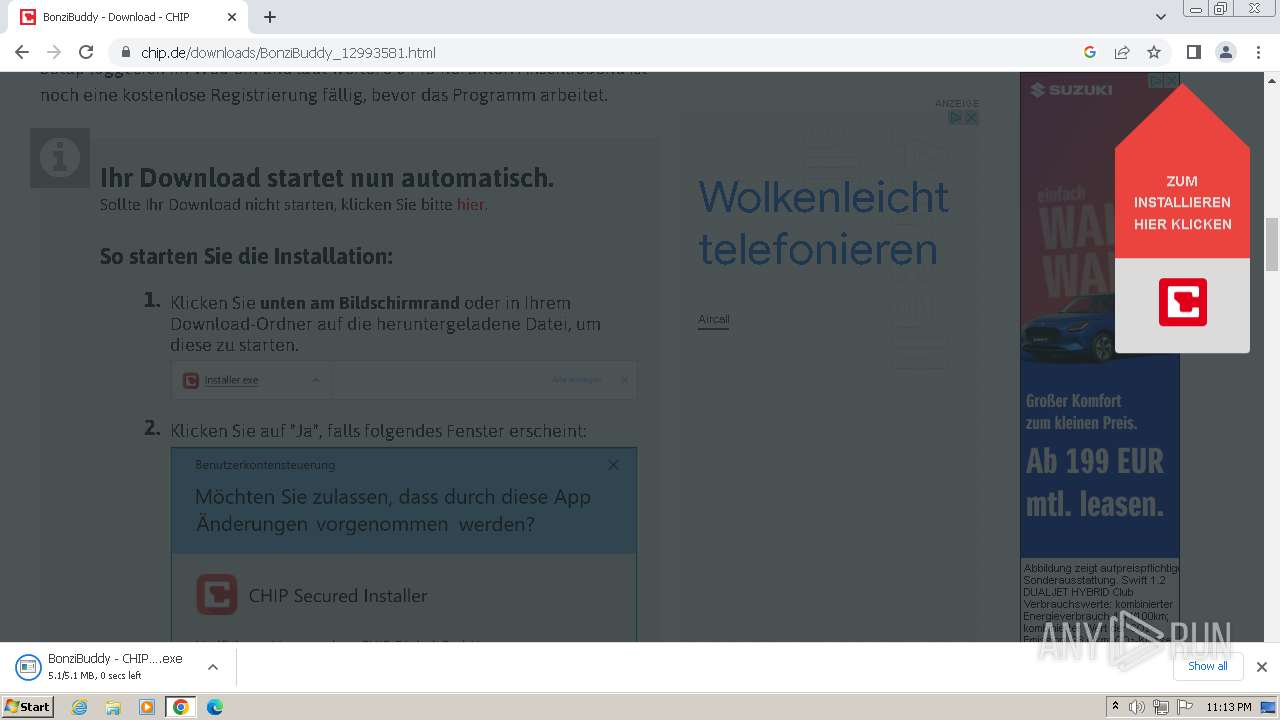View site information via the padlock icon

126,52
